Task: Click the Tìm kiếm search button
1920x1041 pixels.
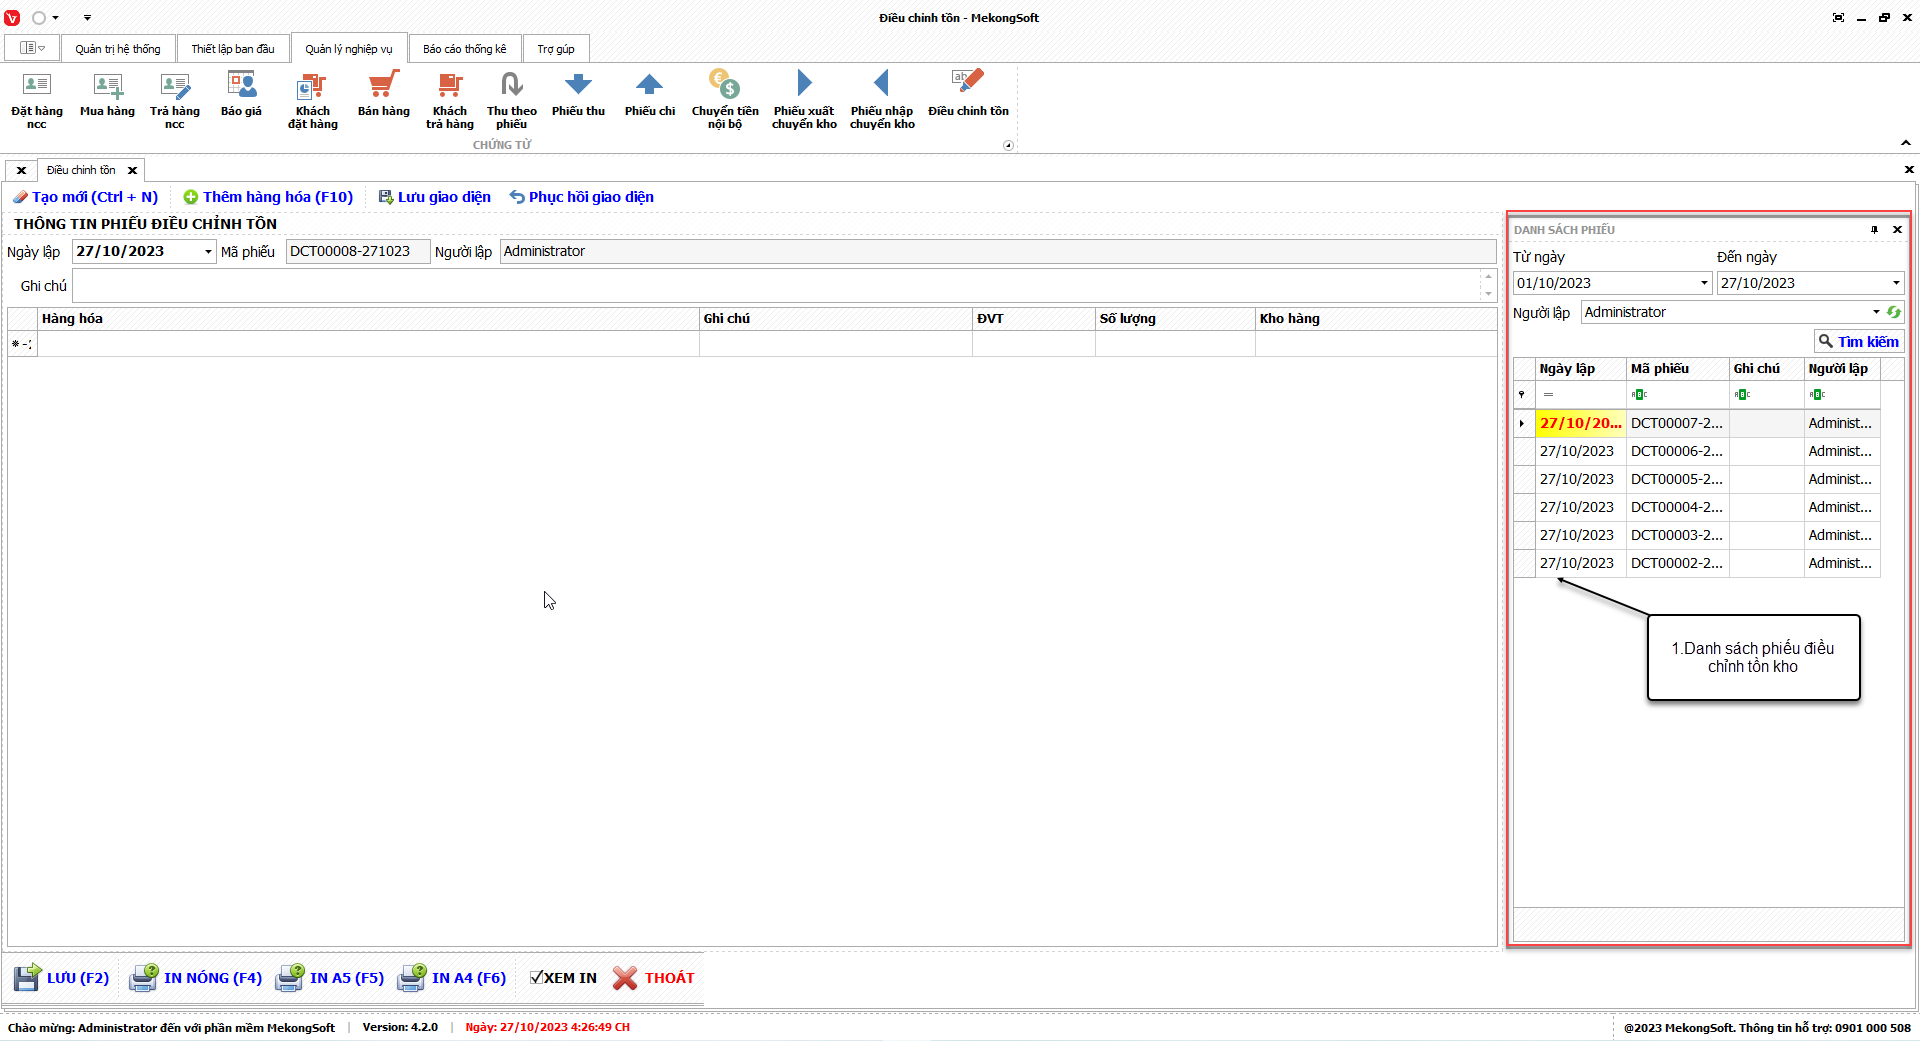Action: 1858,342
